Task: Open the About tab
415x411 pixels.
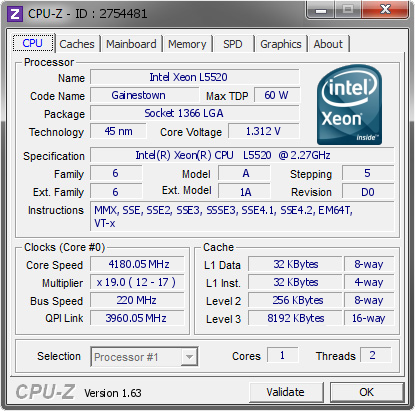Action: (328, 44)
